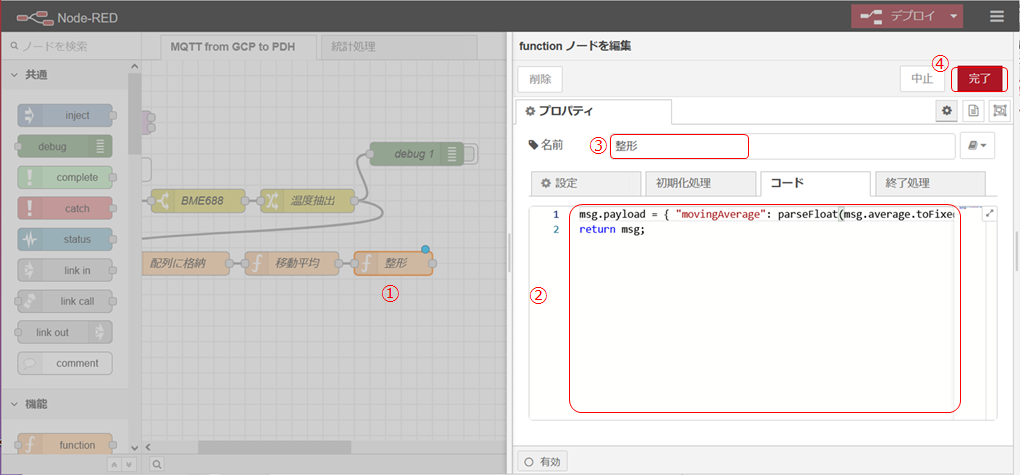
Task: Open the node appearance settings icon
Action: click(998, 111)
